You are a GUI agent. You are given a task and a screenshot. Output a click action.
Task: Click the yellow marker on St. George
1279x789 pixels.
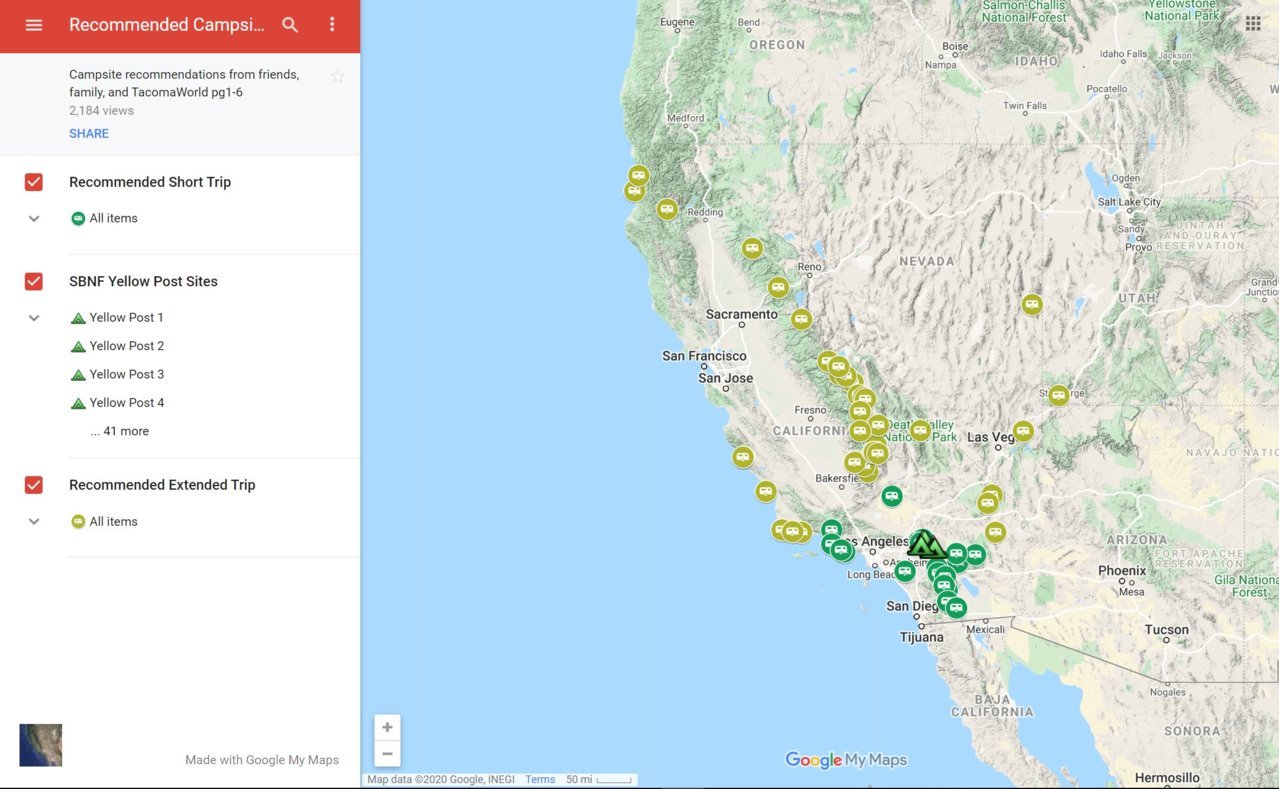[1058, 395]
